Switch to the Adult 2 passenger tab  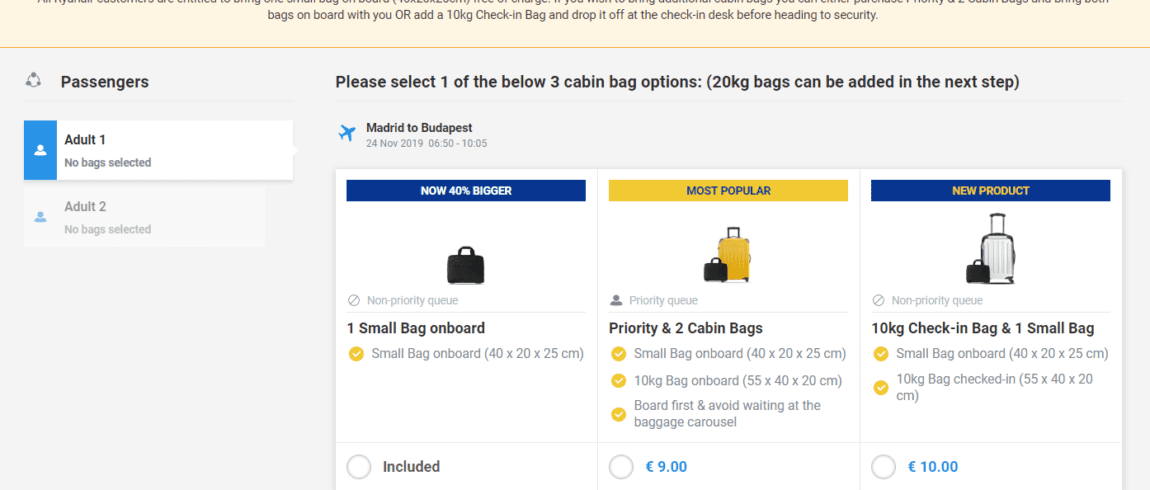[x=144, y=217]
